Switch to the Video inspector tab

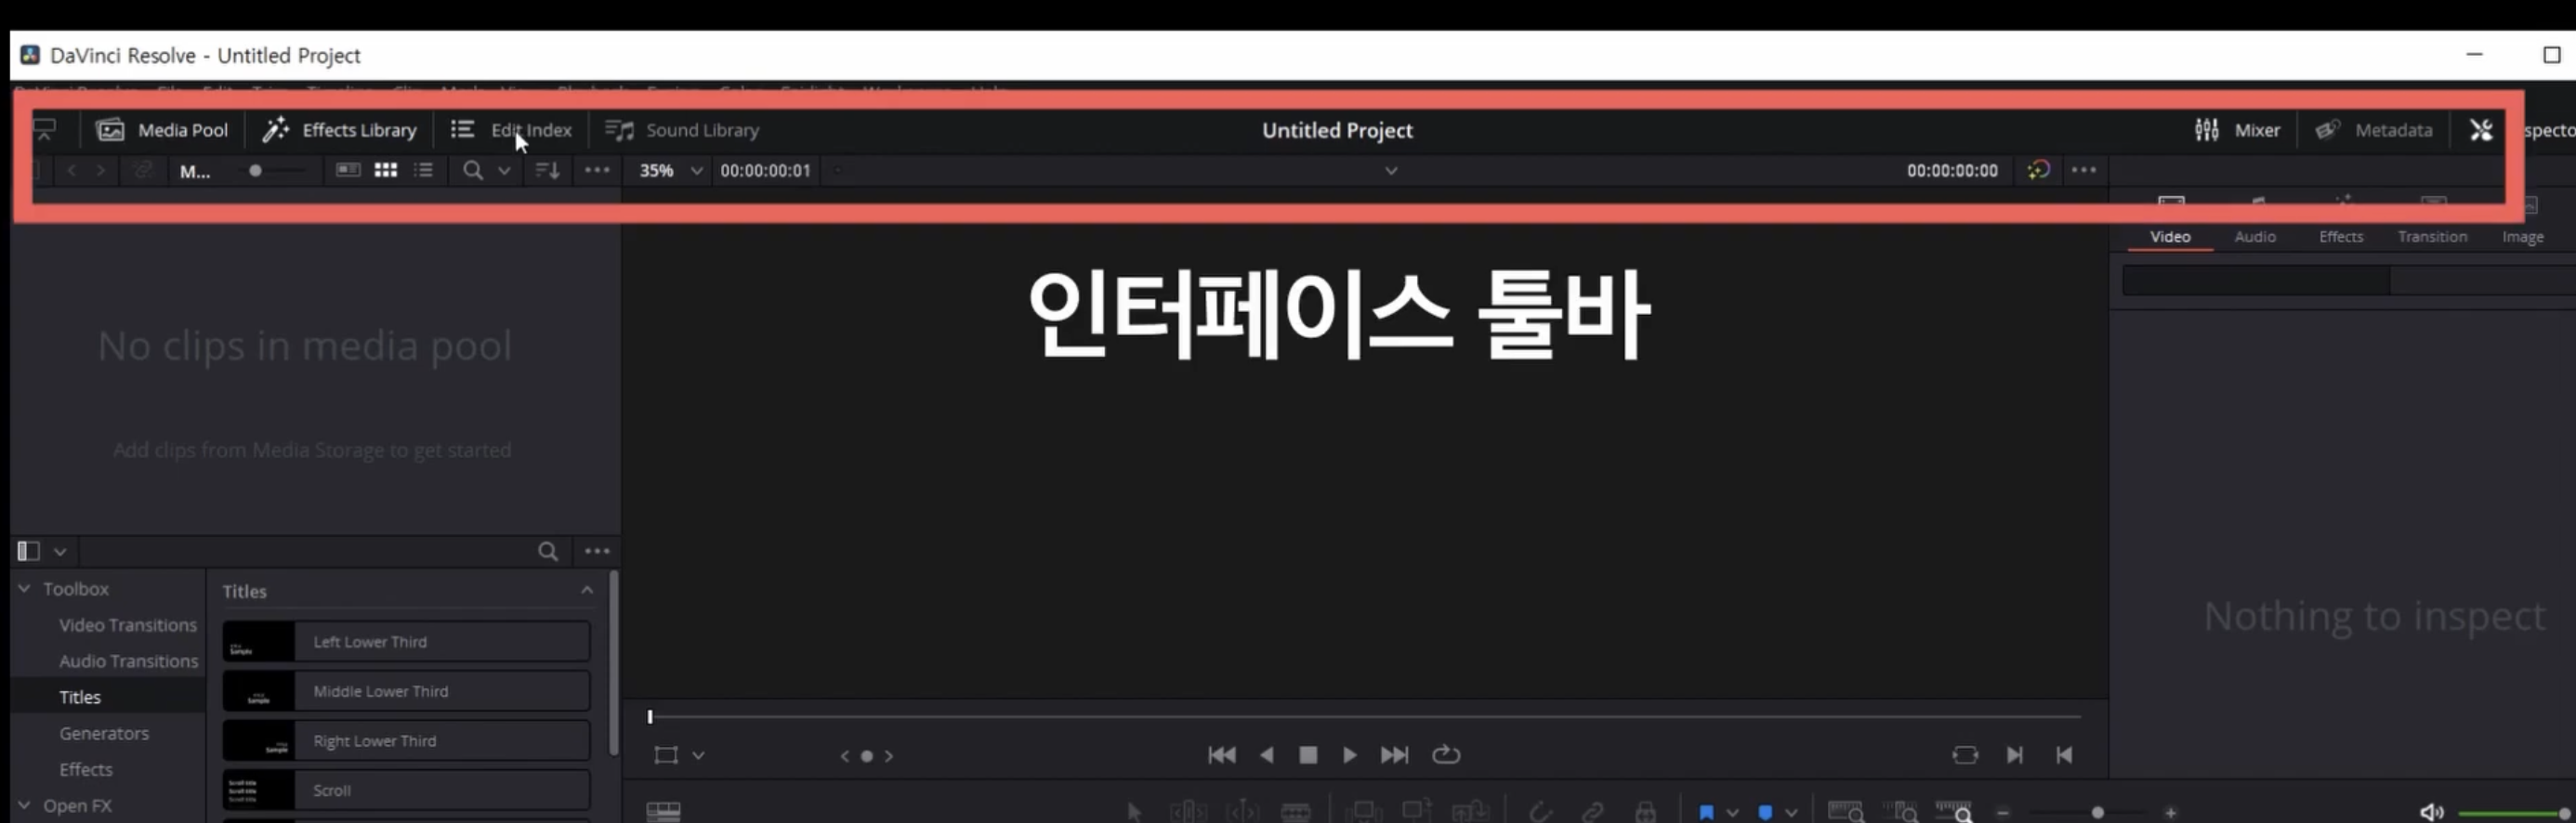2170,237
